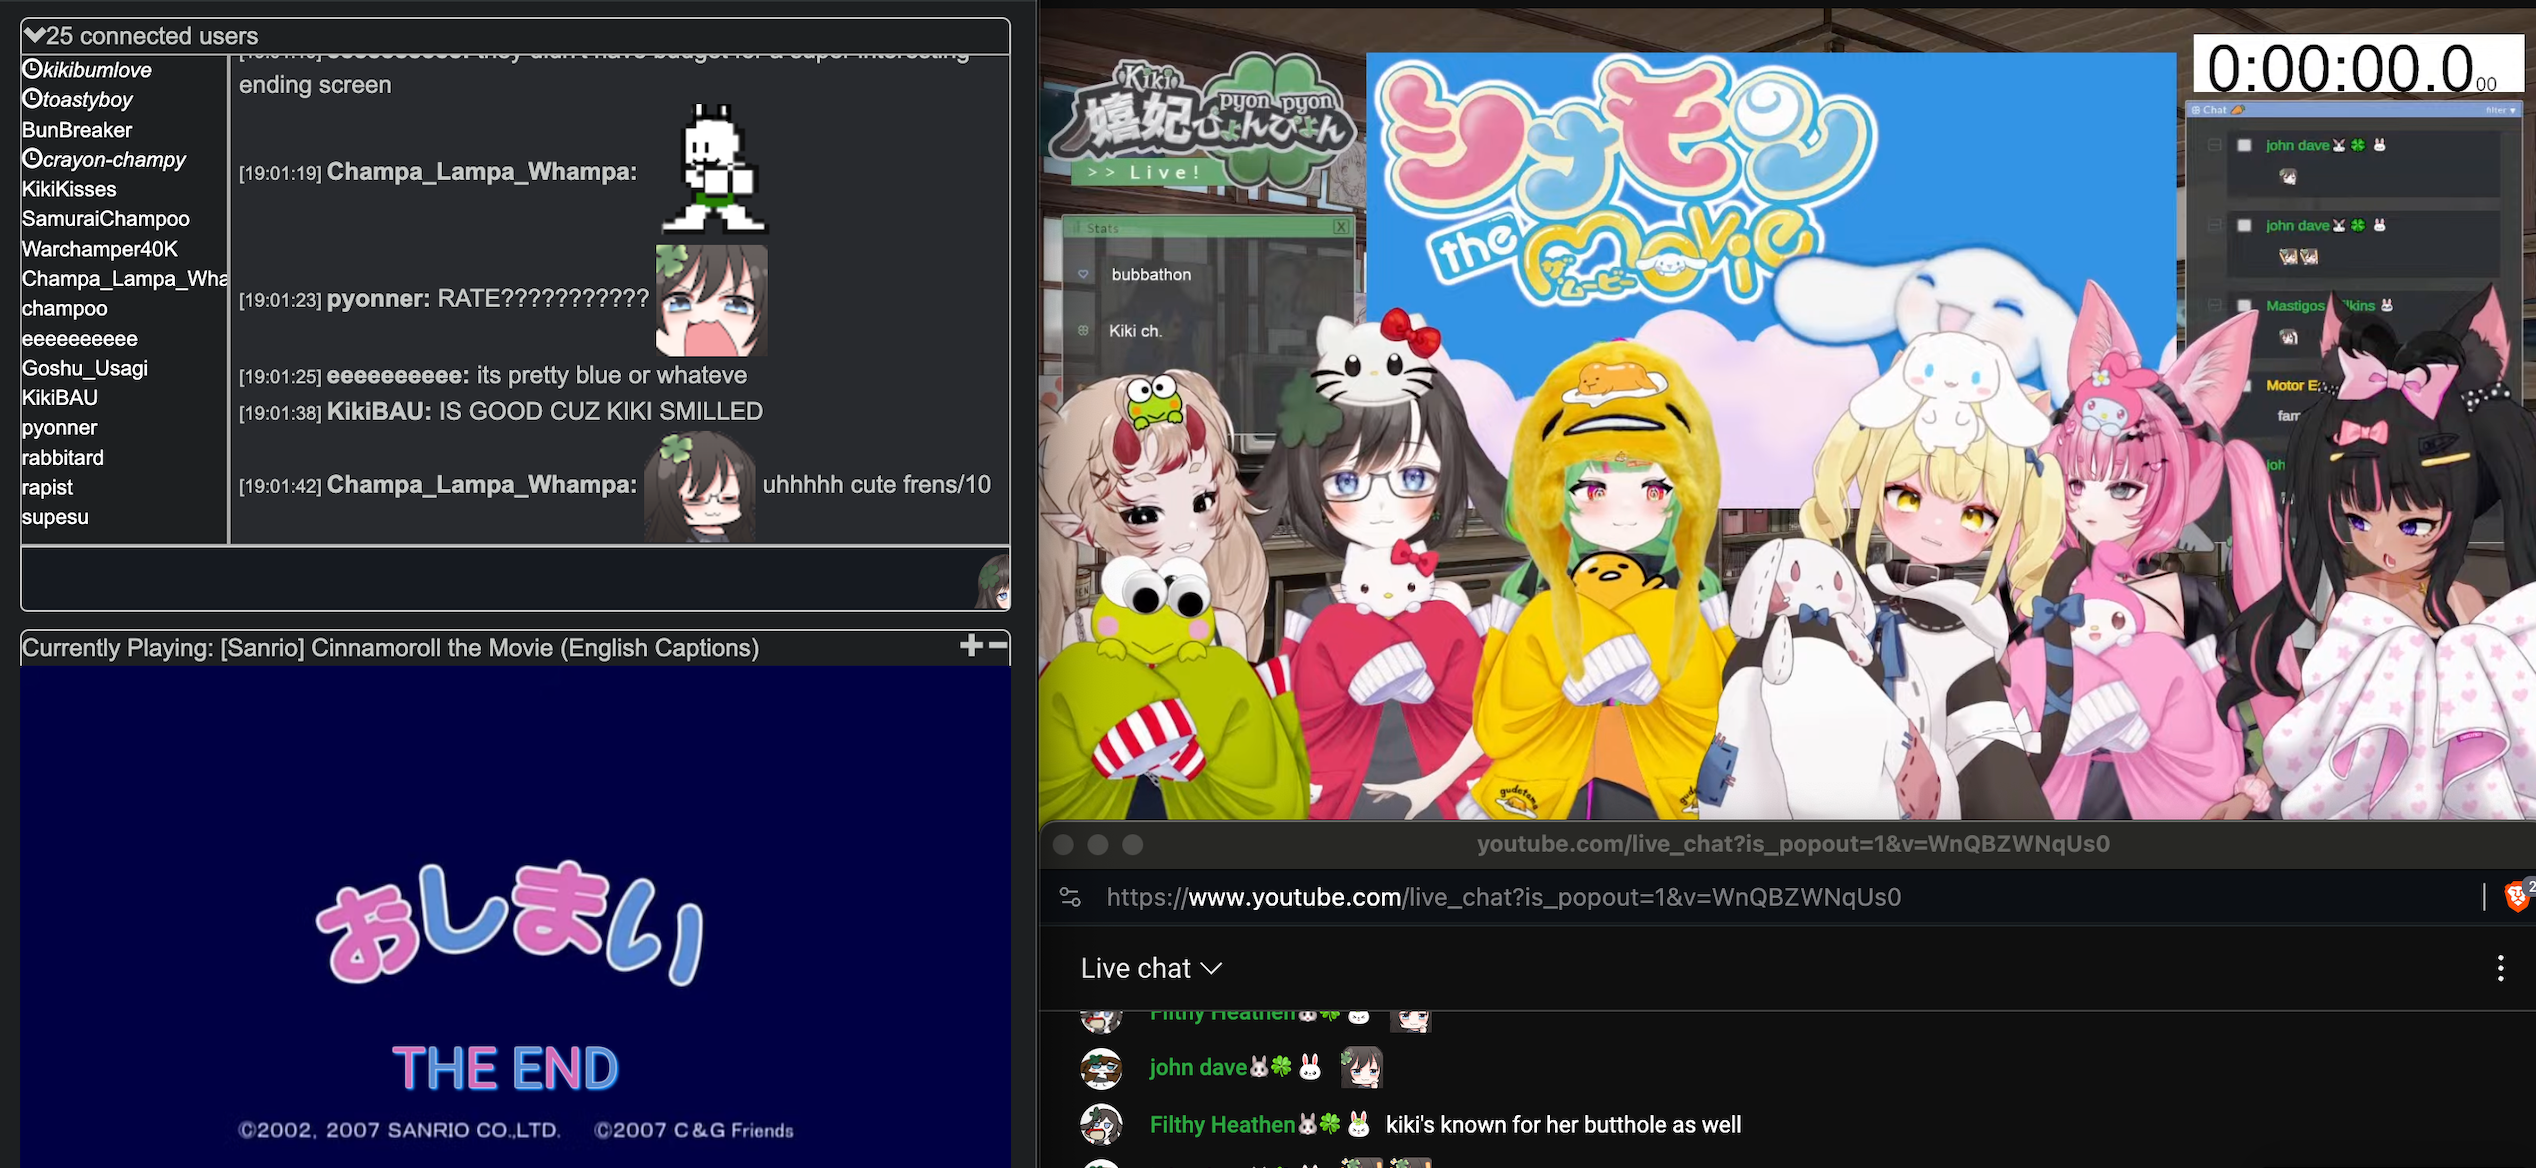
Task: Select user Goshu_Usagi in user list
Action: [85, 368]
